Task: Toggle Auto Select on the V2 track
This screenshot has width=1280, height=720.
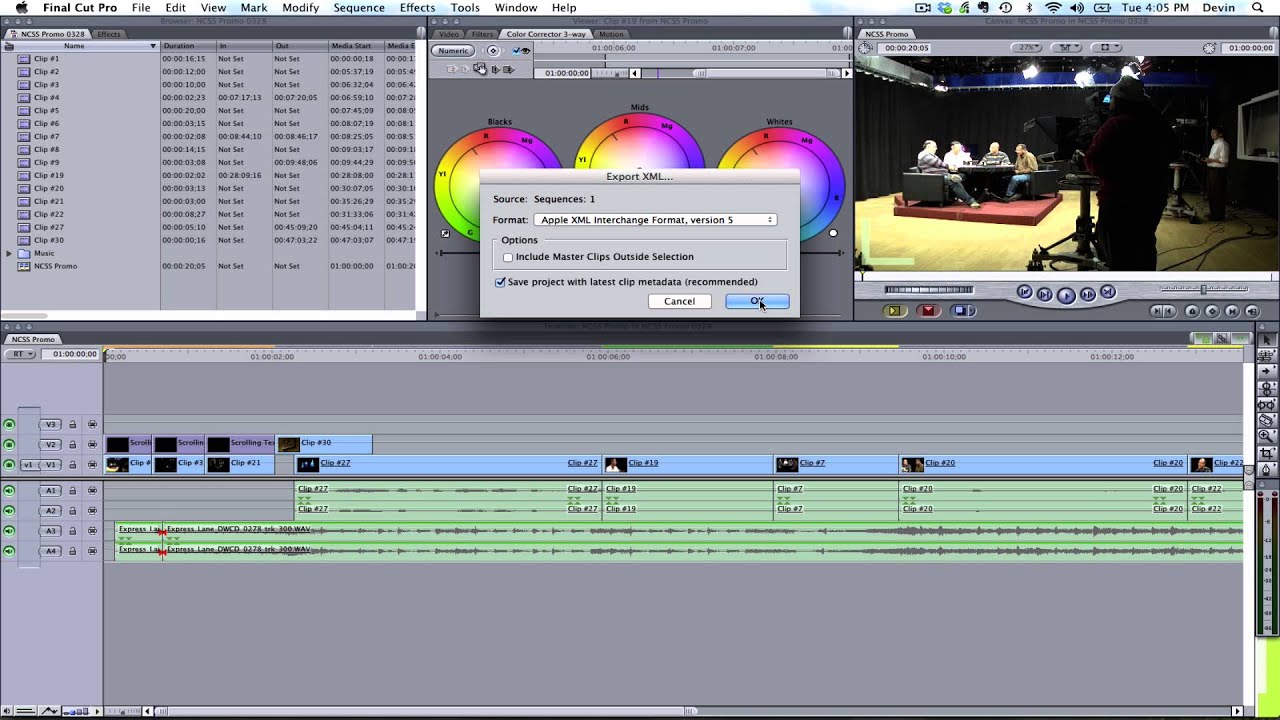Action: click(92, 444)
